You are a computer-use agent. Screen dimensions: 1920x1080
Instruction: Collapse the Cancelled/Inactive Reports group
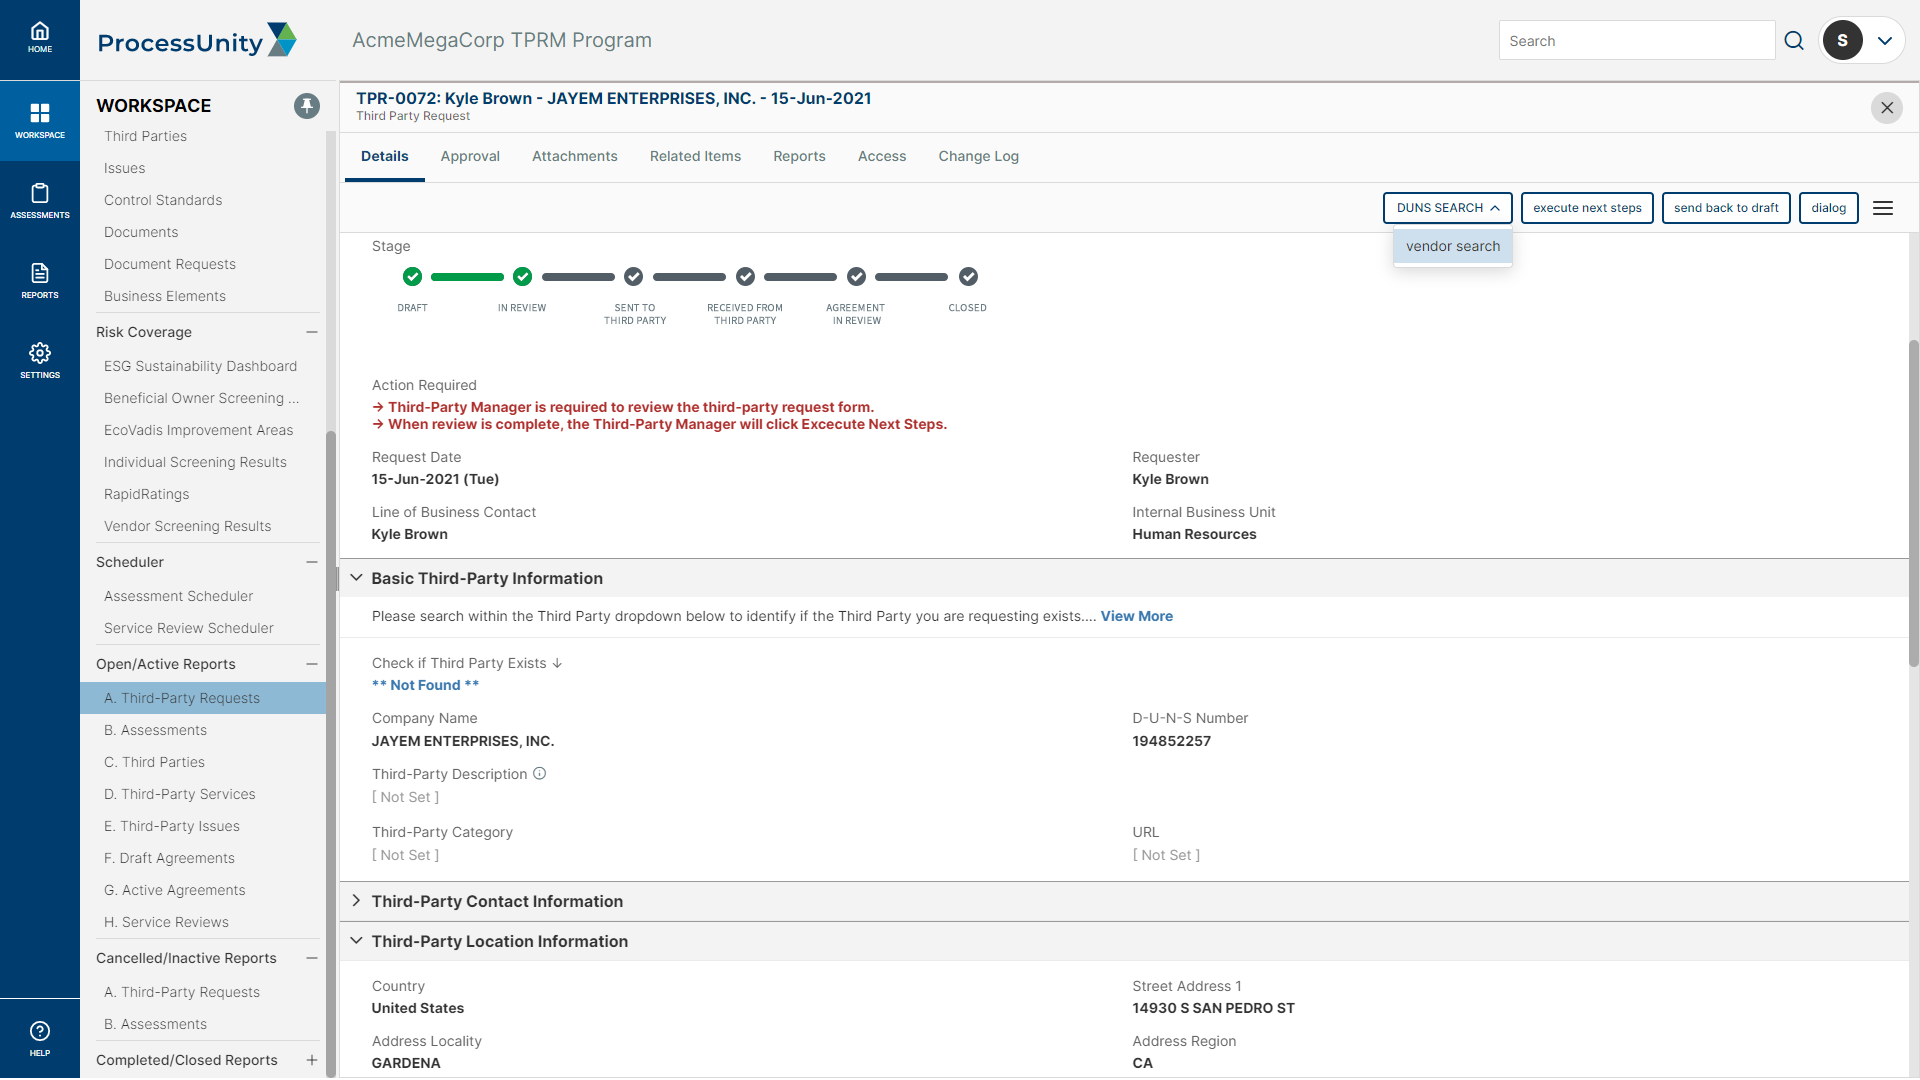[x=312, y=958]
